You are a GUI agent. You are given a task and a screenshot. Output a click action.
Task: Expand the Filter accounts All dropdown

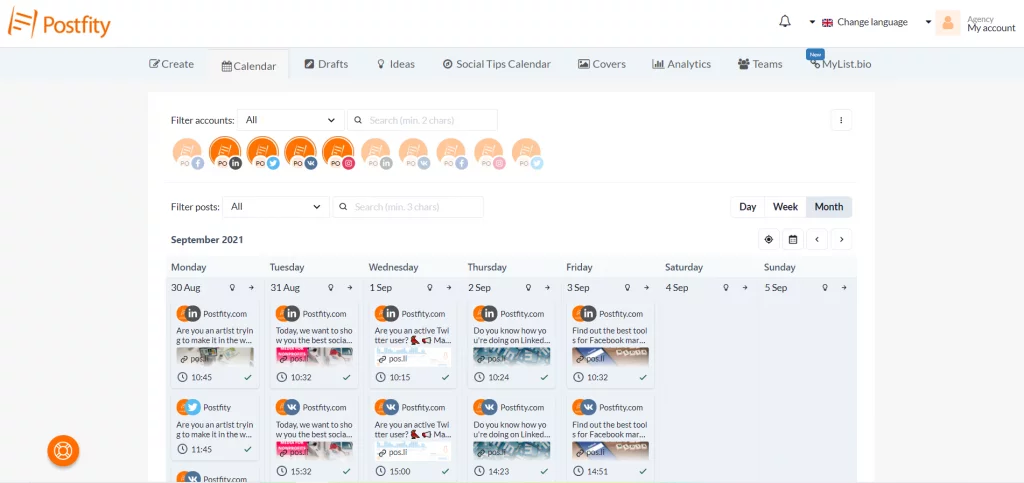coord(291,120)
